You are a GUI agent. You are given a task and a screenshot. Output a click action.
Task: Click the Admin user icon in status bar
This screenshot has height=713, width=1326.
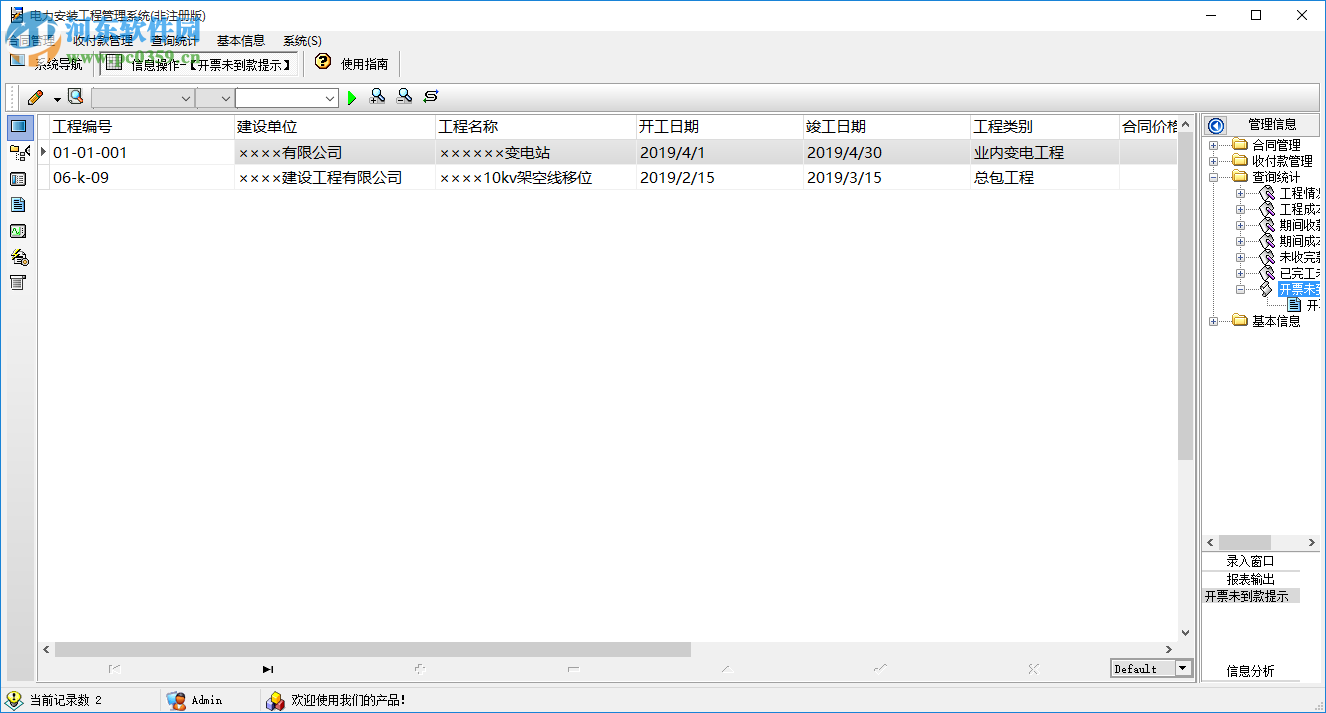176,701
